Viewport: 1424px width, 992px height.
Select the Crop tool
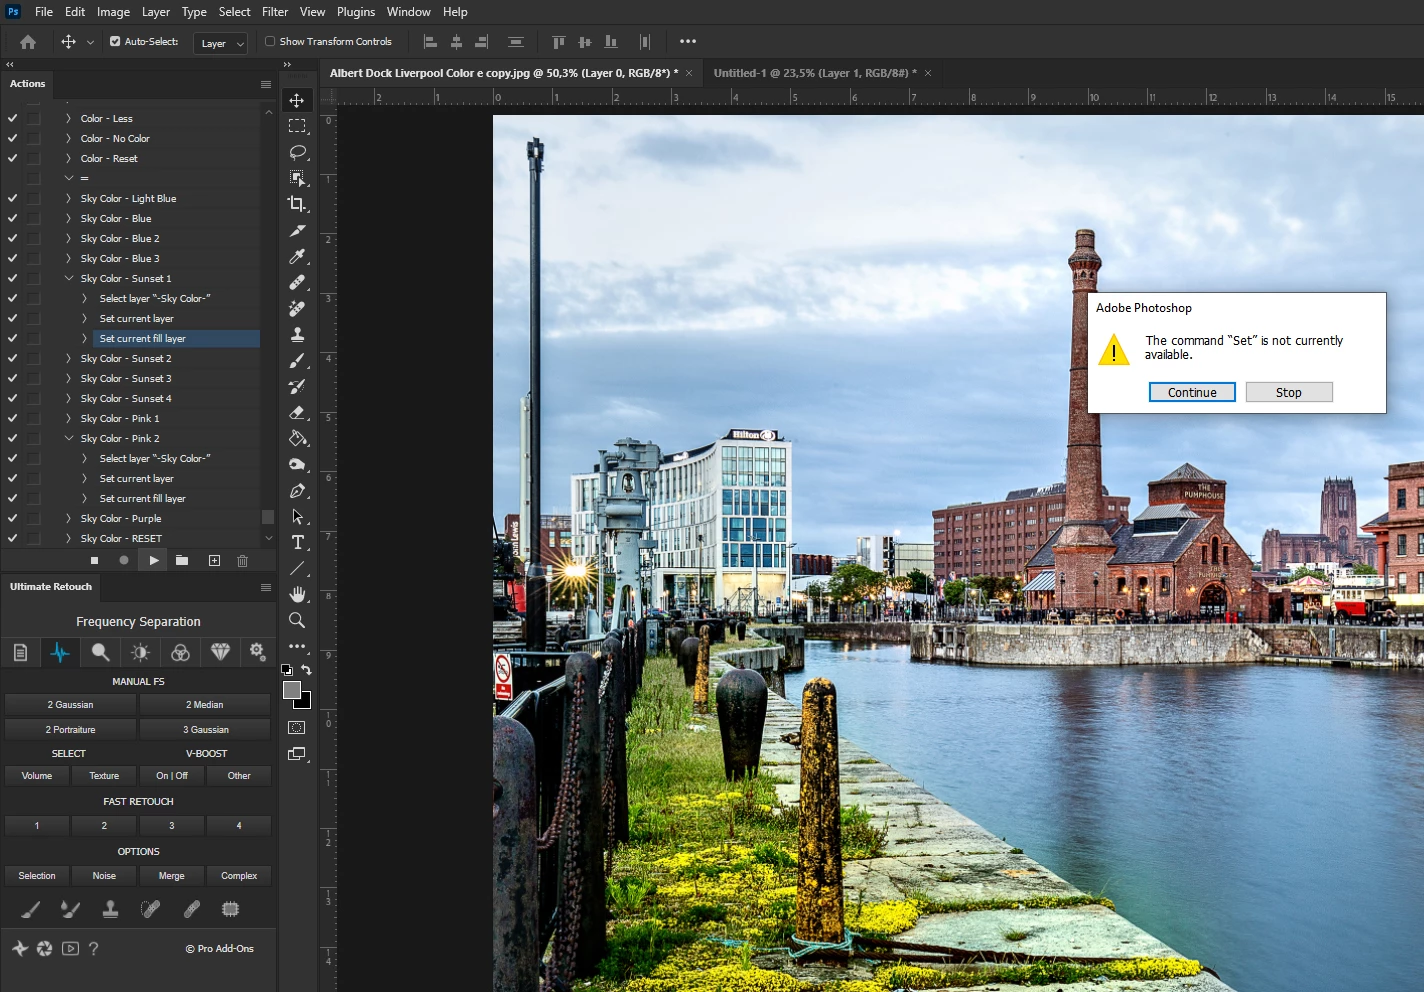297,204
